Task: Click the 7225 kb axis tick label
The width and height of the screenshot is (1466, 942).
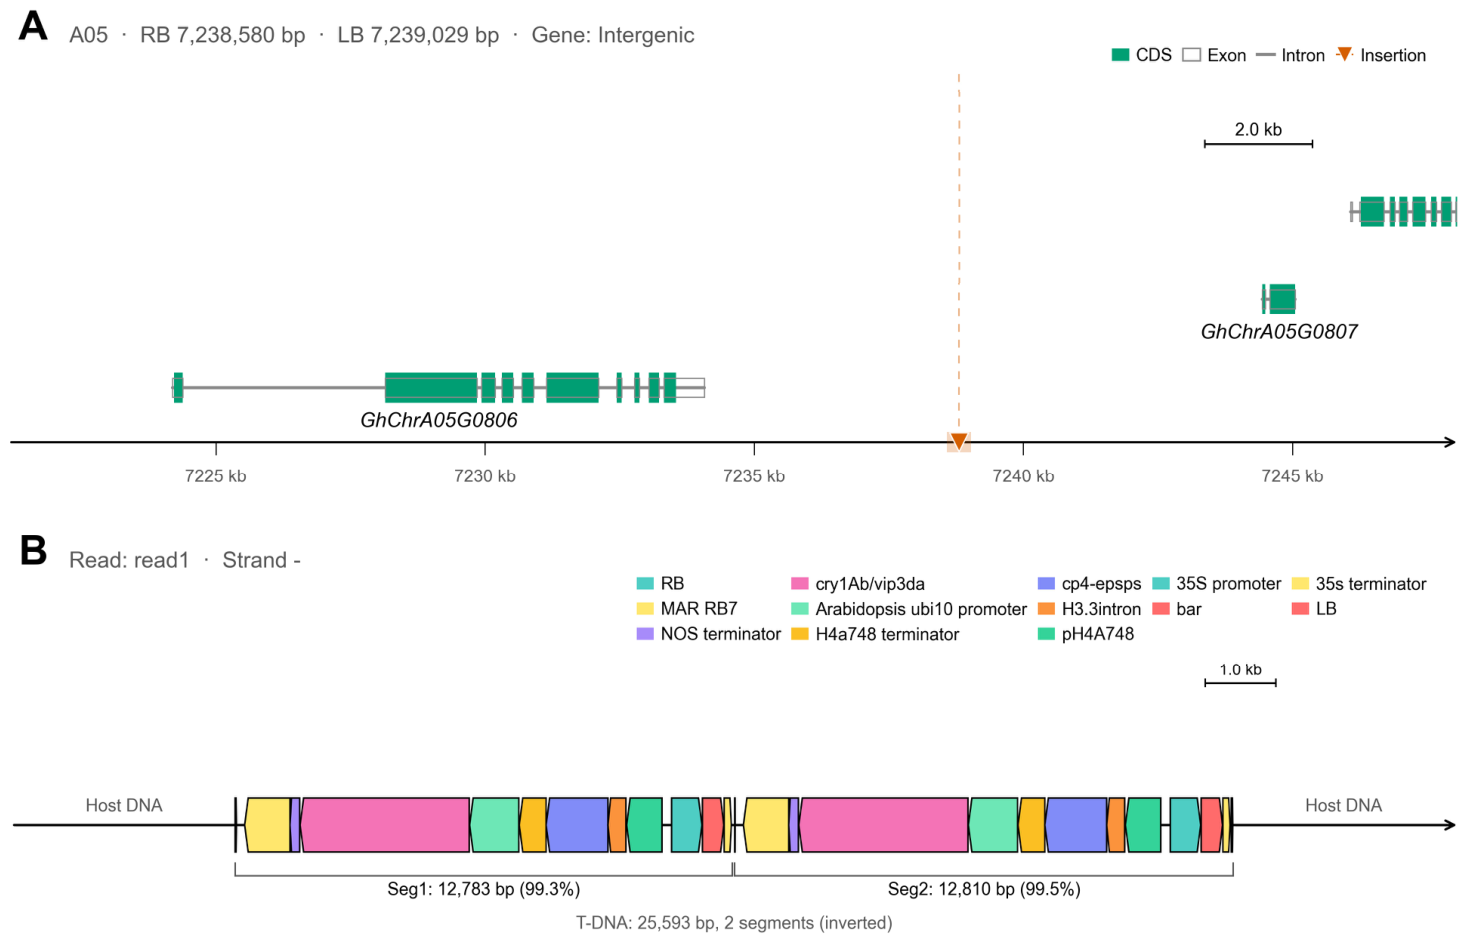Action: coord(216,476)
